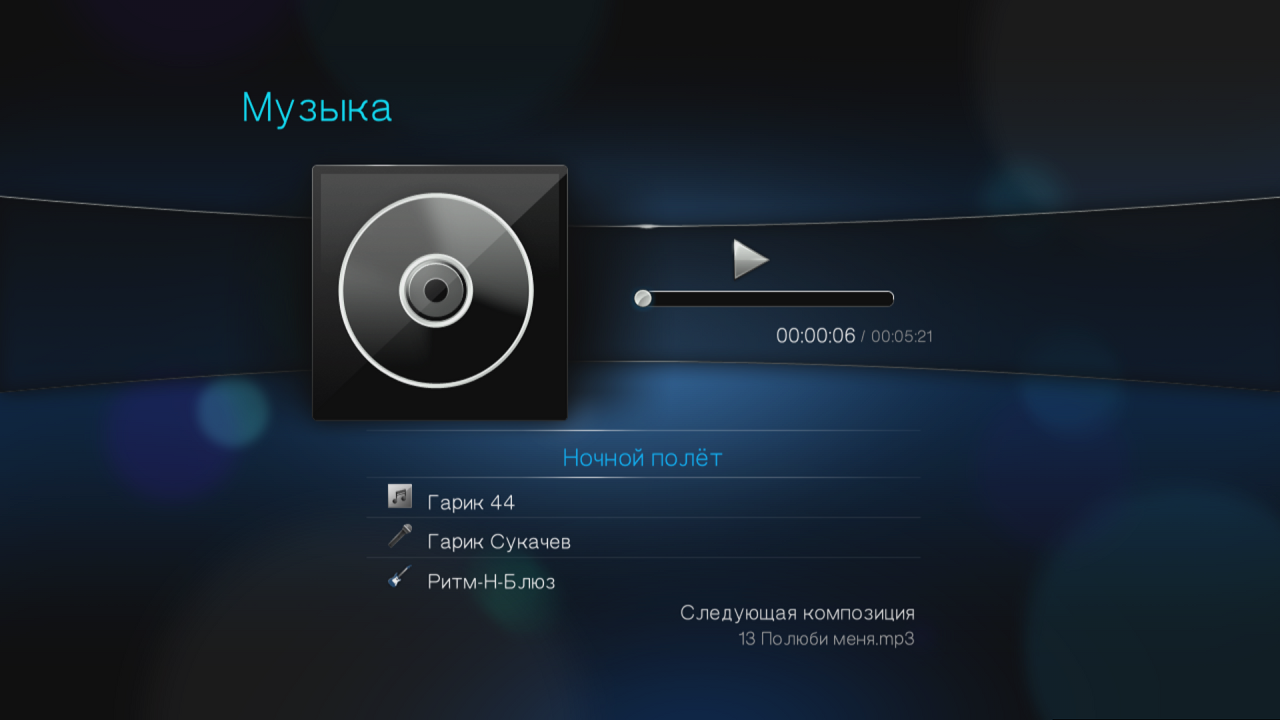Click the microphone artist icon
The width and height of the screenshot is (1280, 720).
tap(400, 536)
